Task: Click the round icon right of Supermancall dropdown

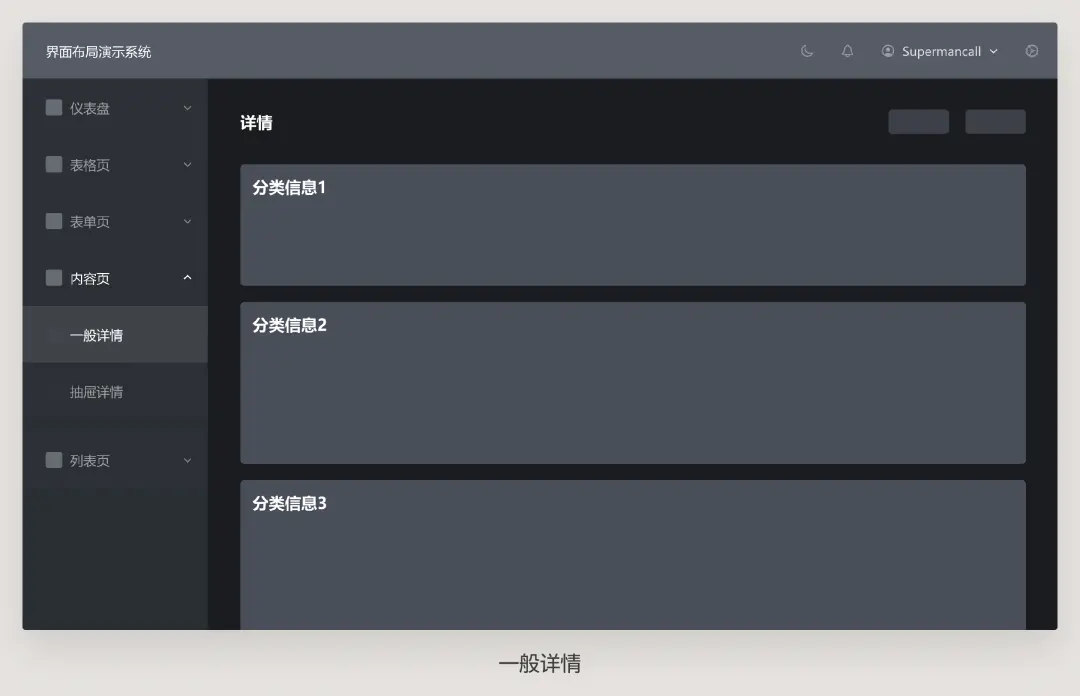Action: [x=1031, y=51]
